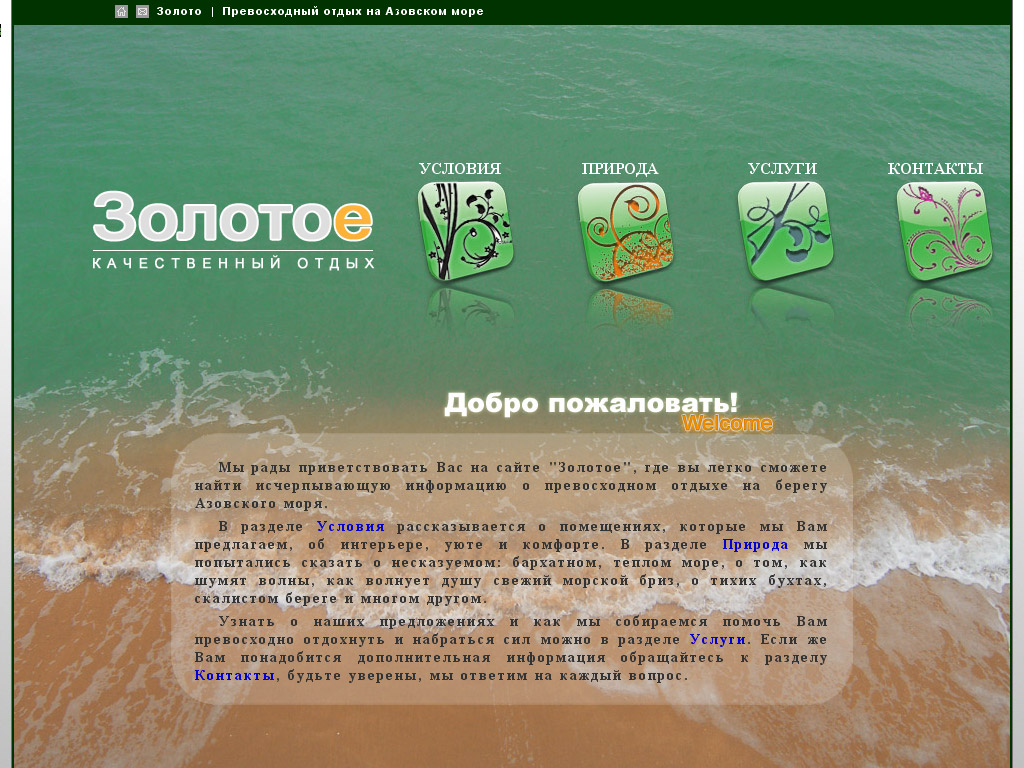Click the tagline КАЧЕСТВЕННЫЙ ОТДЫХ under the logo
The width and height of the screenshot is (1024, 768).
232,260
